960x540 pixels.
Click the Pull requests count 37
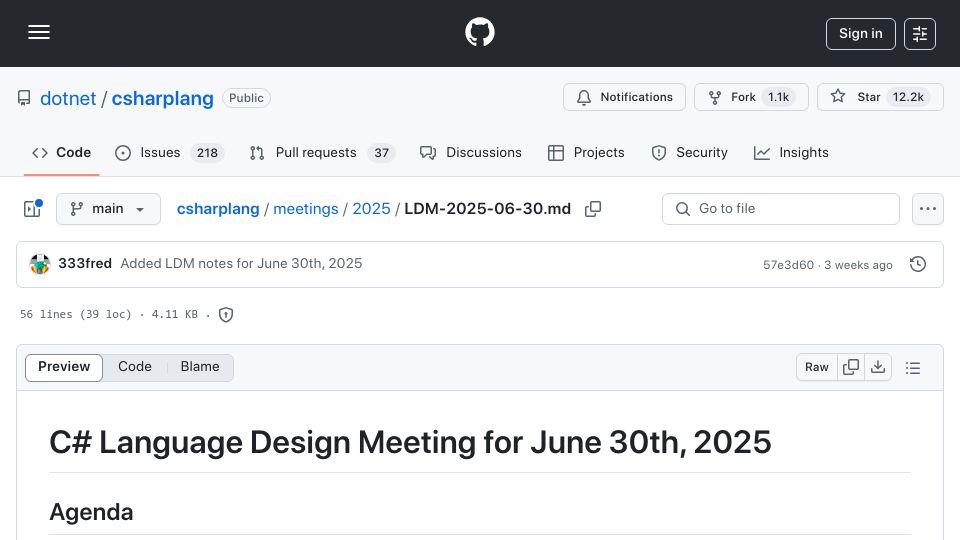tap(381, 153)
